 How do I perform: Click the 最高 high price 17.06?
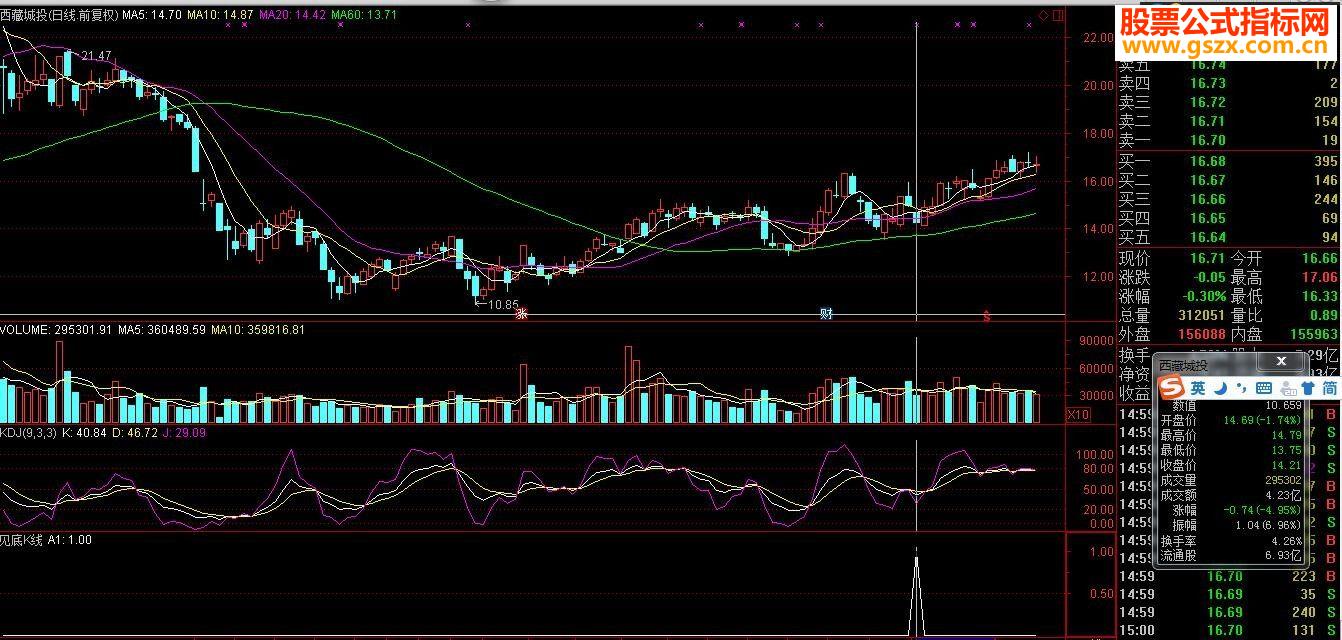point(1319,277)
